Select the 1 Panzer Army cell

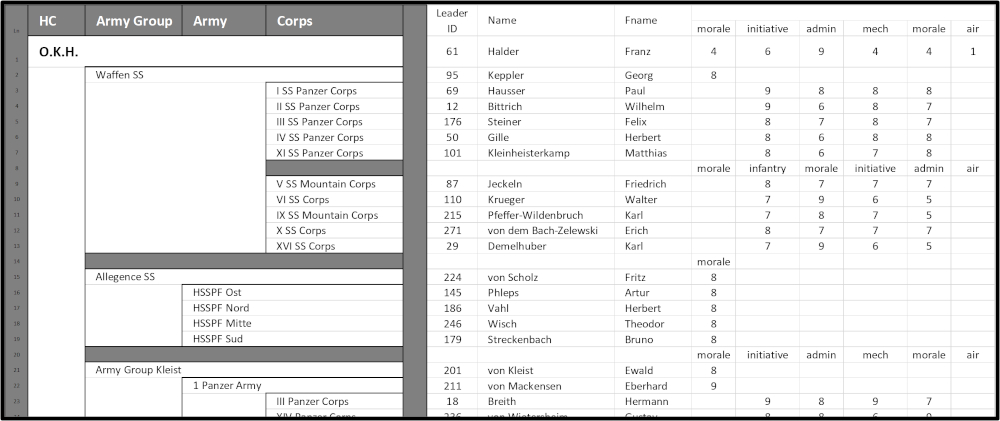pos(226,386)
